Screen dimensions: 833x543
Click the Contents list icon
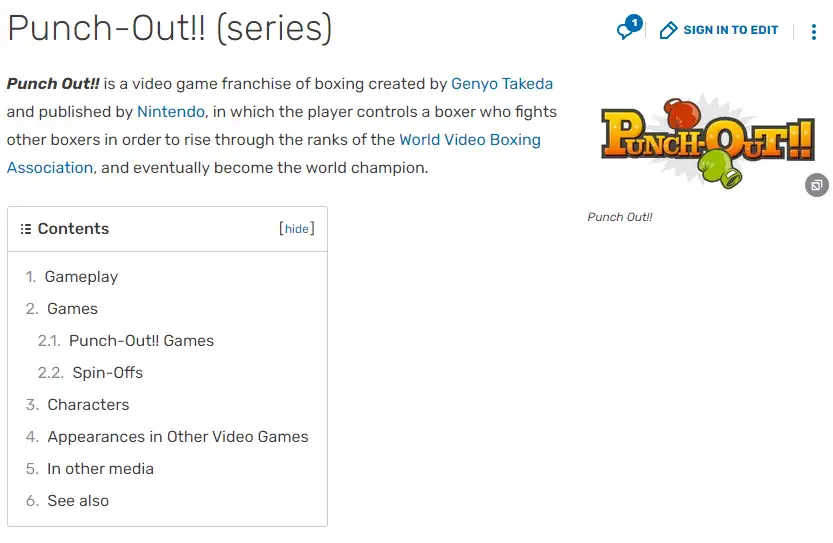(x=26, y=229)
